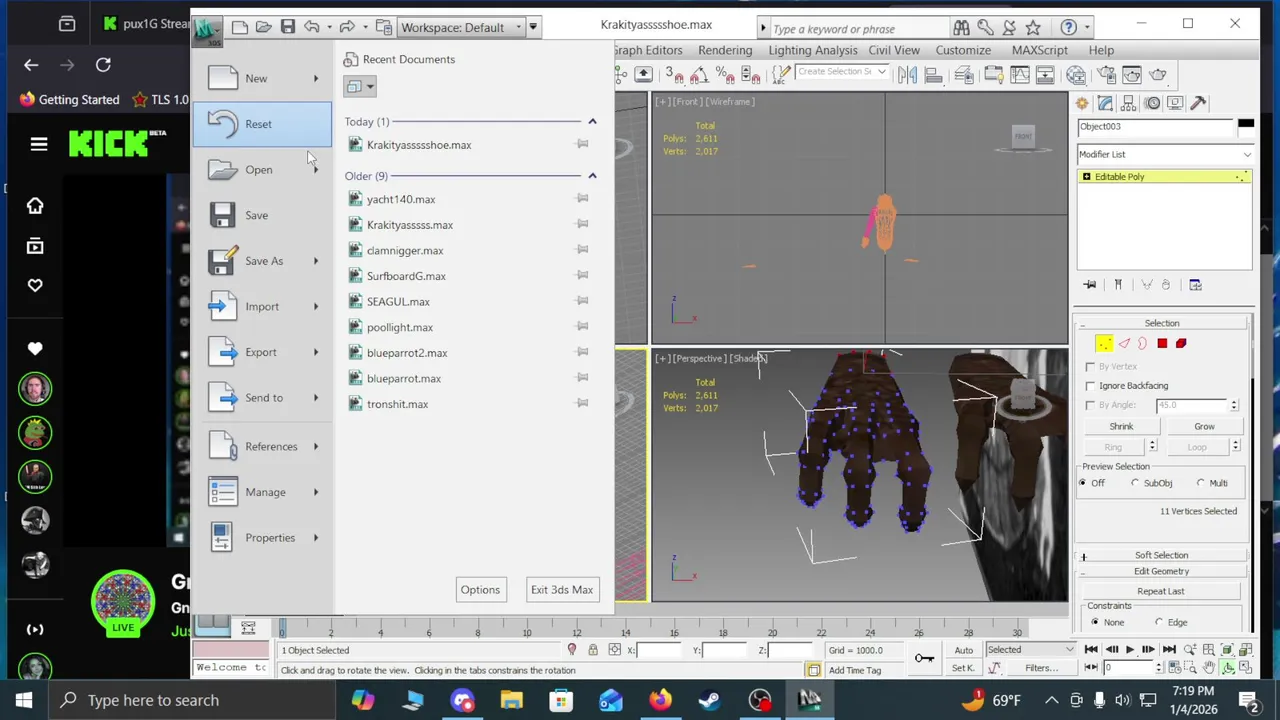The height and width of the screenshot is (720, 1280).
Task: Click Exit 3ds Max button
Action: tap(562, 590)
